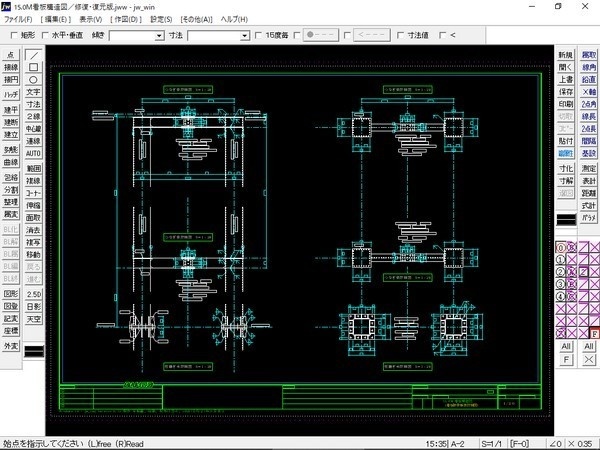Screen dimensions: 600x450
Task: Choose the 接線 tangent line tool
Action: point(11,67)
